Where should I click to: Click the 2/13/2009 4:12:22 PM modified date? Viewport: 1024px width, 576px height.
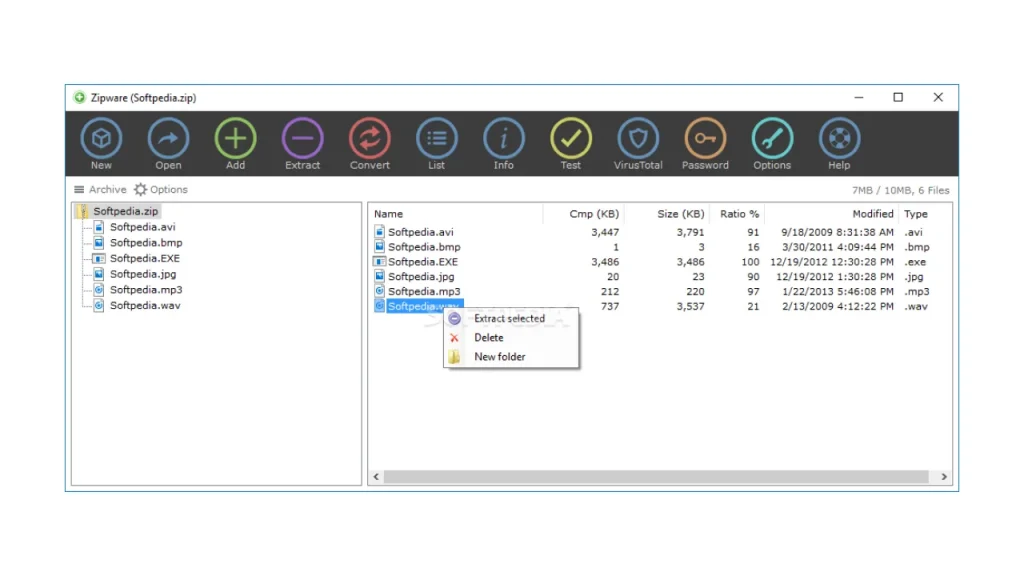838,306
